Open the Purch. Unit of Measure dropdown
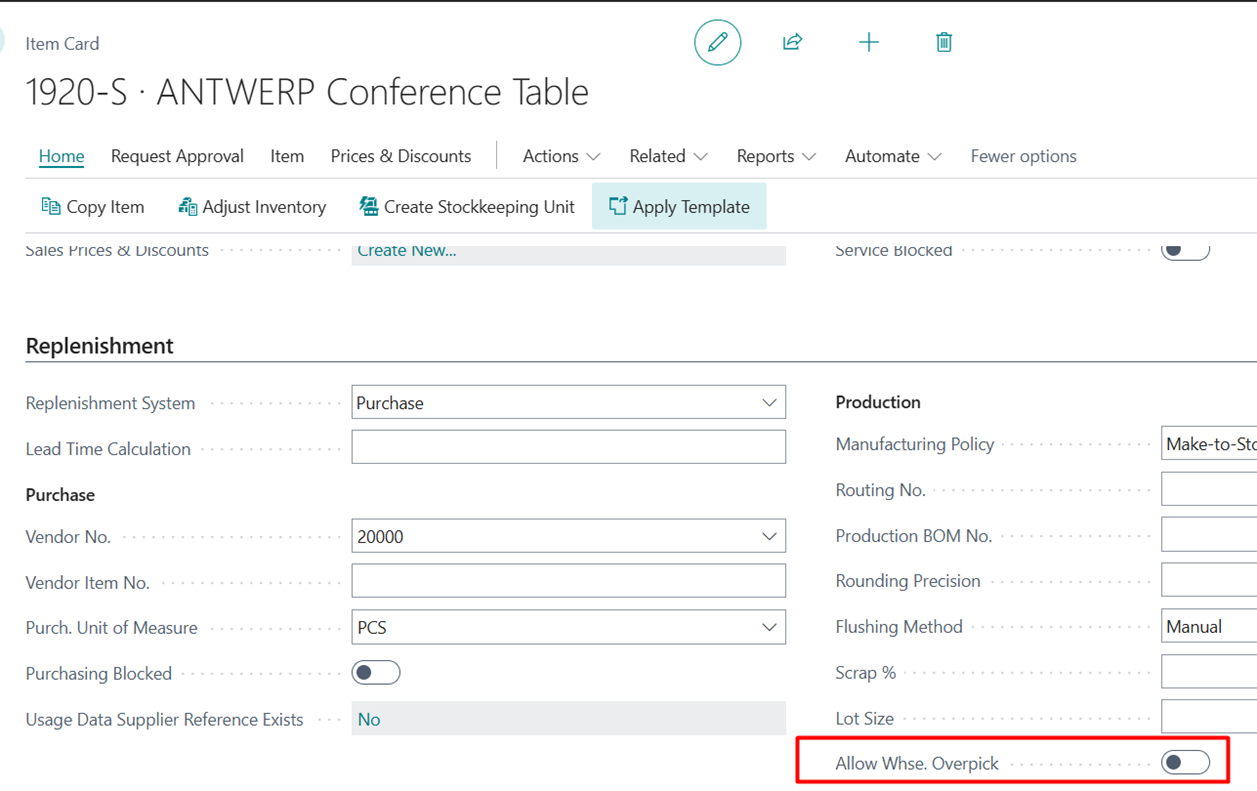This screenshot has height=791, width=1257. pyautogui.click(x=769, y=628)
